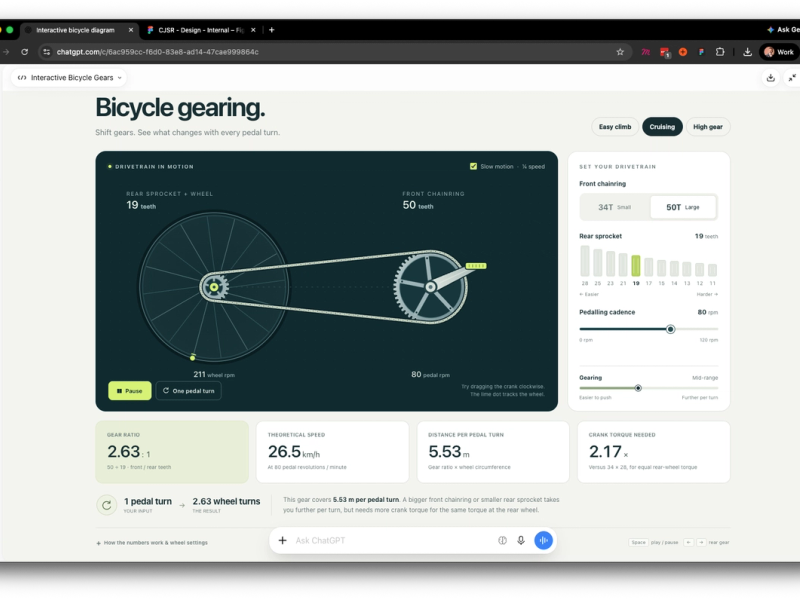Switch to the CJSR - Design - Internal tab
The image size is (800, 600).
[x=202, y=30]
